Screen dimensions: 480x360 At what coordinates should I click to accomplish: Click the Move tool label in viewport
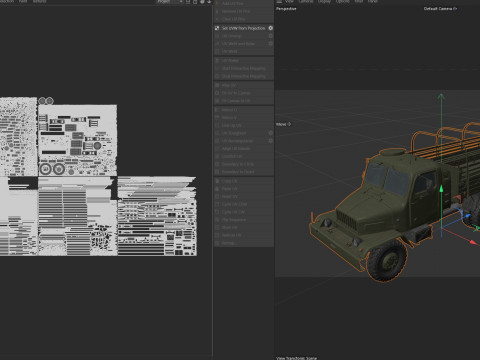(283, 124)
